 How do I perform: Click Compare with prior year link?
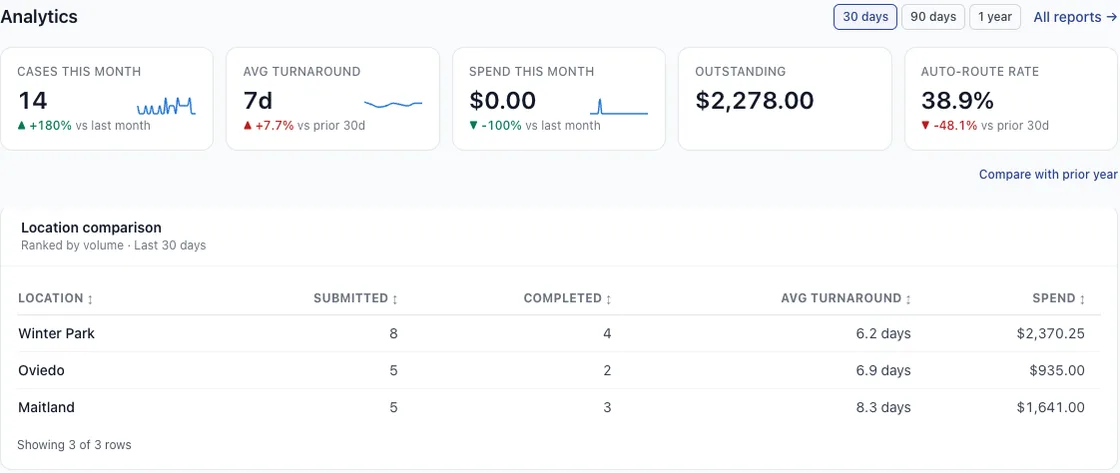pos(1048,174)
